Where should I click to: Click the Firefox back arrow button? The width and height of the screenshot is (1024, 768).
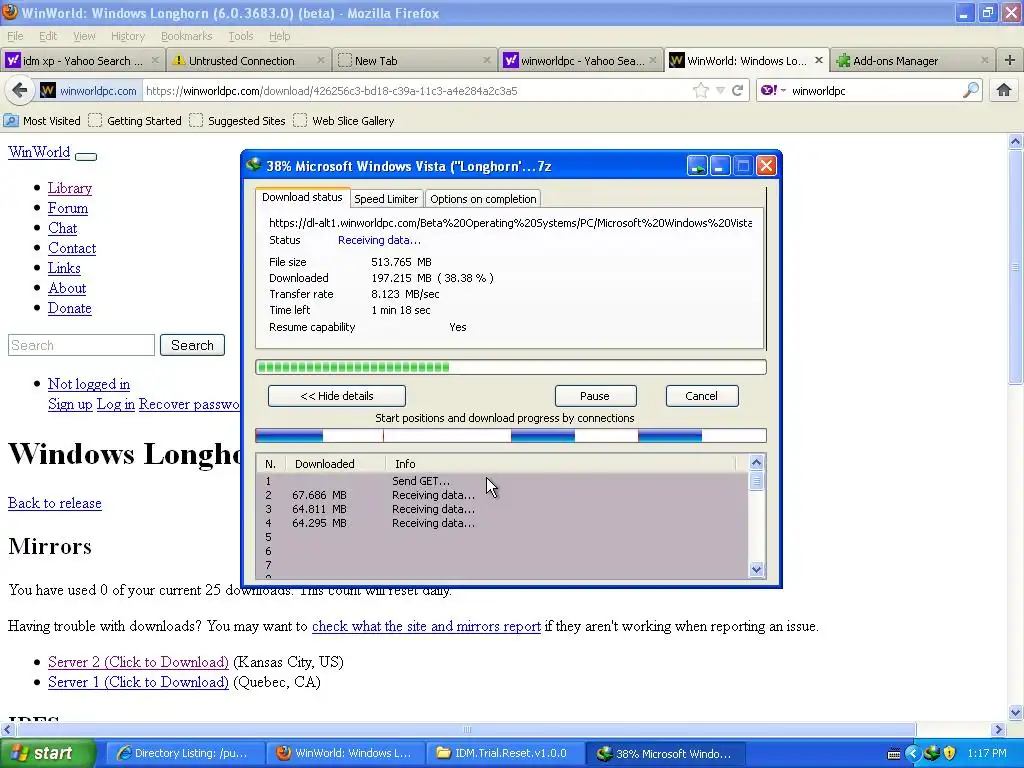pos(20,90)
